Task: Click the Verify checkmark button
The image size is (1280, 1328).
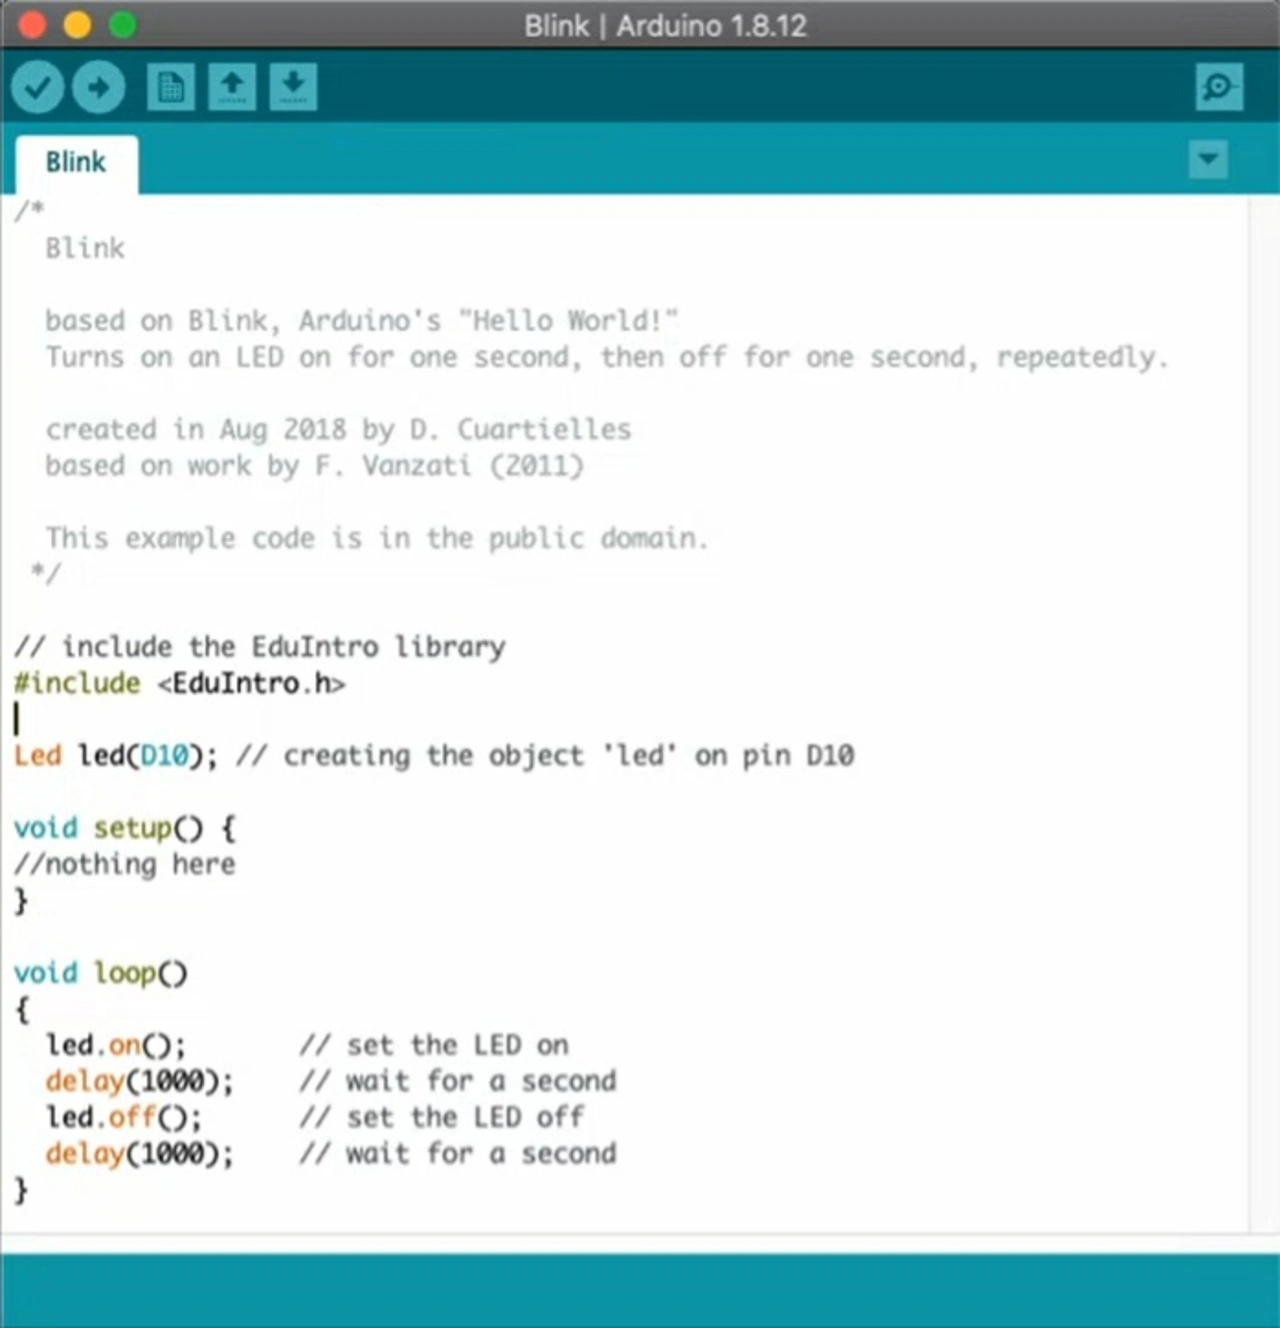Action: (x=37, y=88)
